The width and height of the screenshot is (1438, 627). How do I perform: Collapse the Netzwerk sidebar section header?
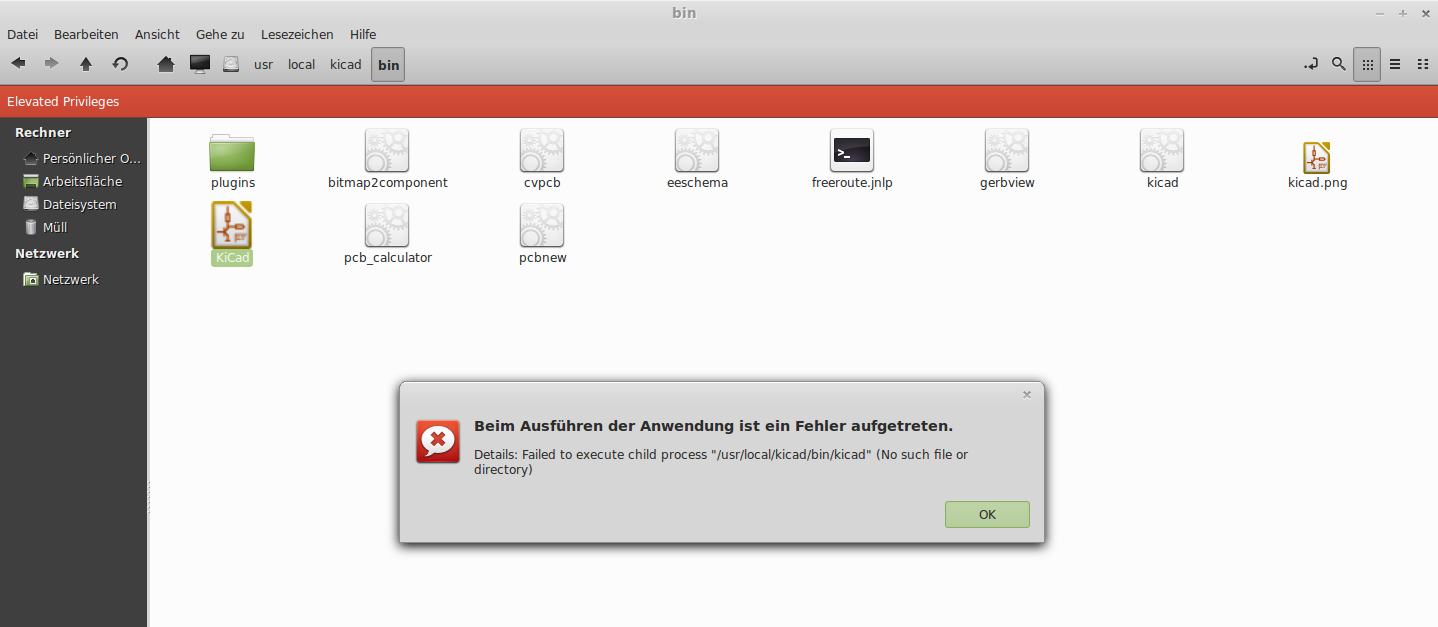coord(47,253)
